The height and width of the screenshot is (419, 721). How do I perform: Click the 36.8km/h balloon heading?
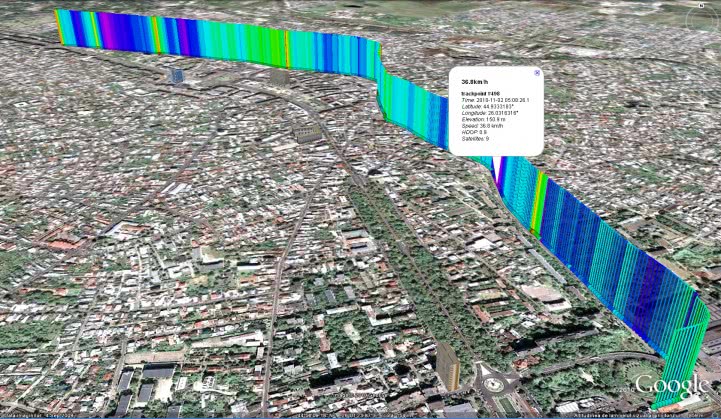coord(475,82)
